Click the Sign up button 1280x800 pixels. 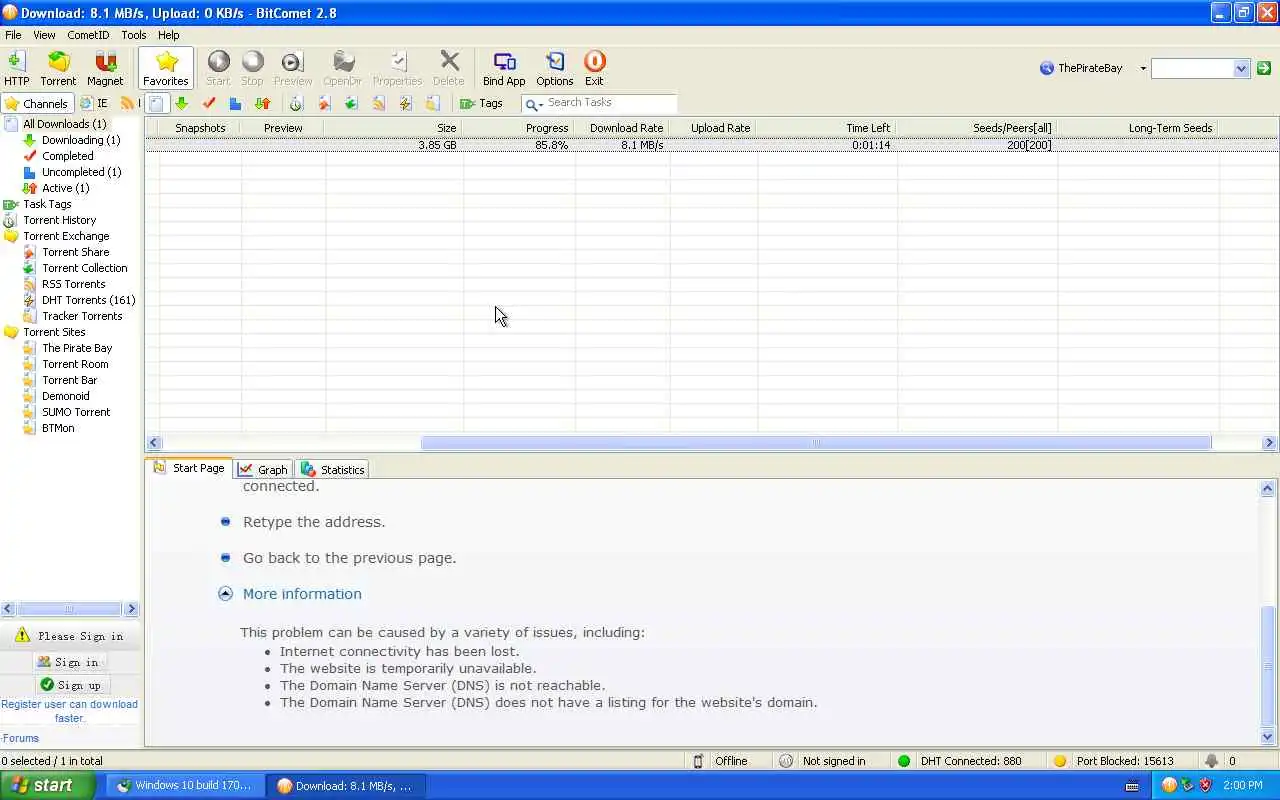(x=70, y=685)
